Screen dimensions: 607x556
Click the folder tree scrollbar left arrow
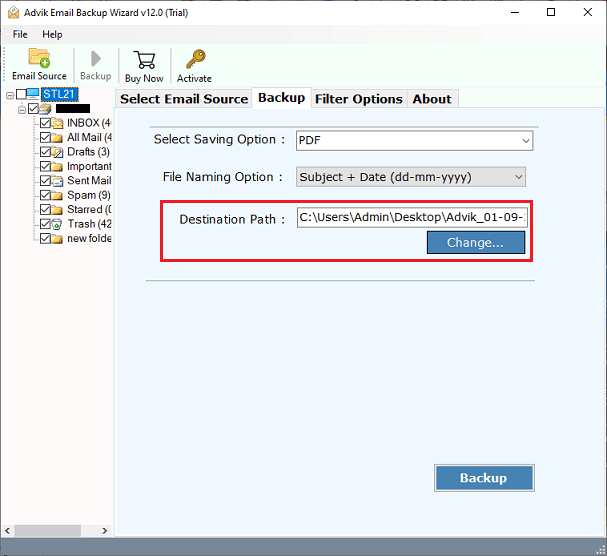pyautogui.click(x=7, y=531)
